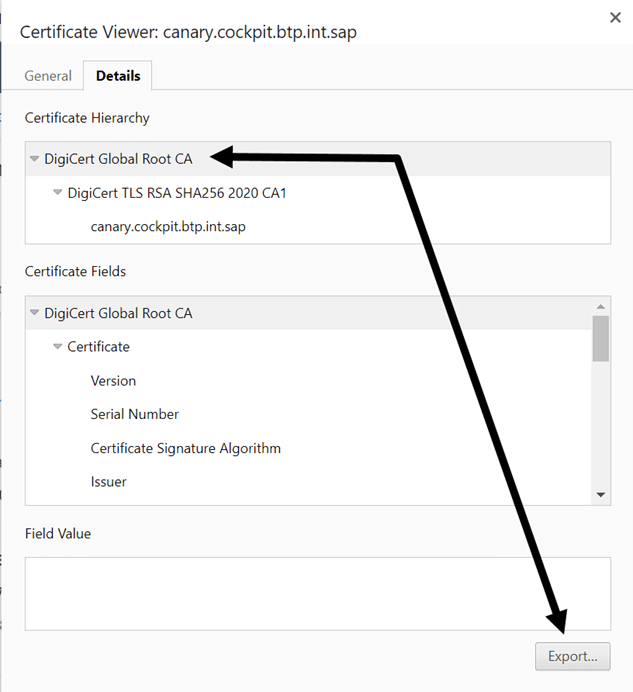Select DigiCert TLS RSA SHA256 2020 CA1 entry
Screen dimensions: 633x692
coord(177,193)
